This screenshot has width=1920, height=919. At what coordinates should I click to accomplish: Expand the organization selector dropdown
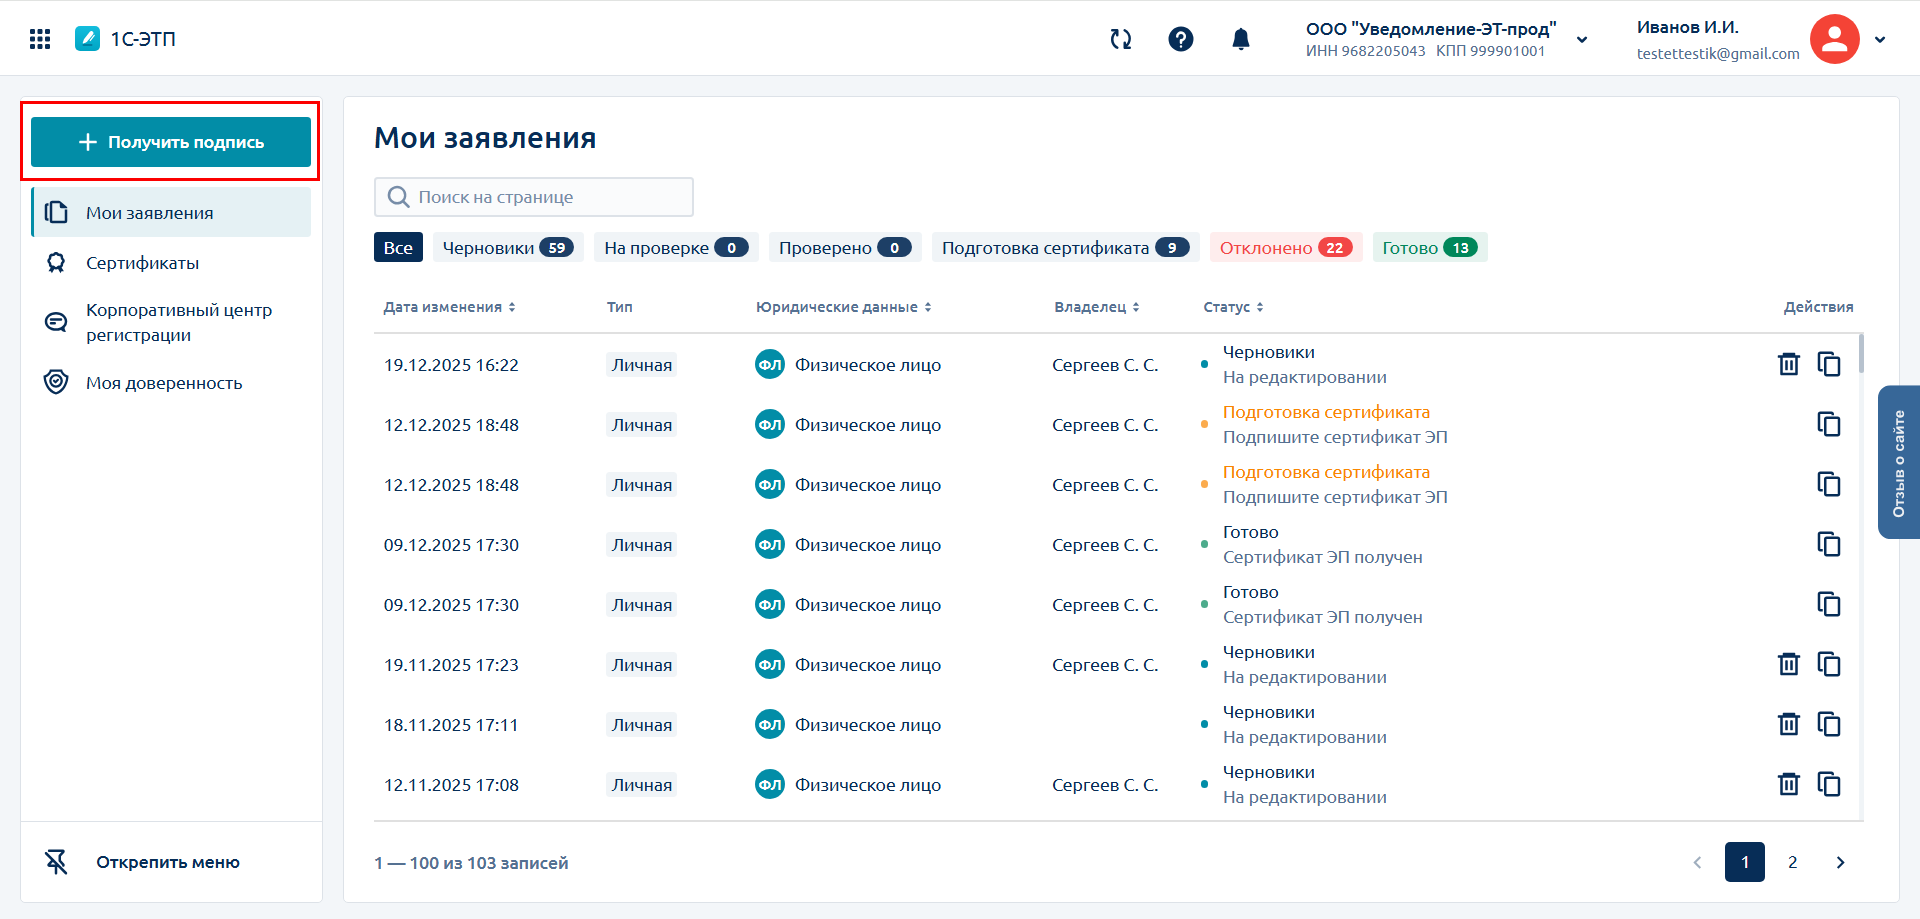(1582, 40)
